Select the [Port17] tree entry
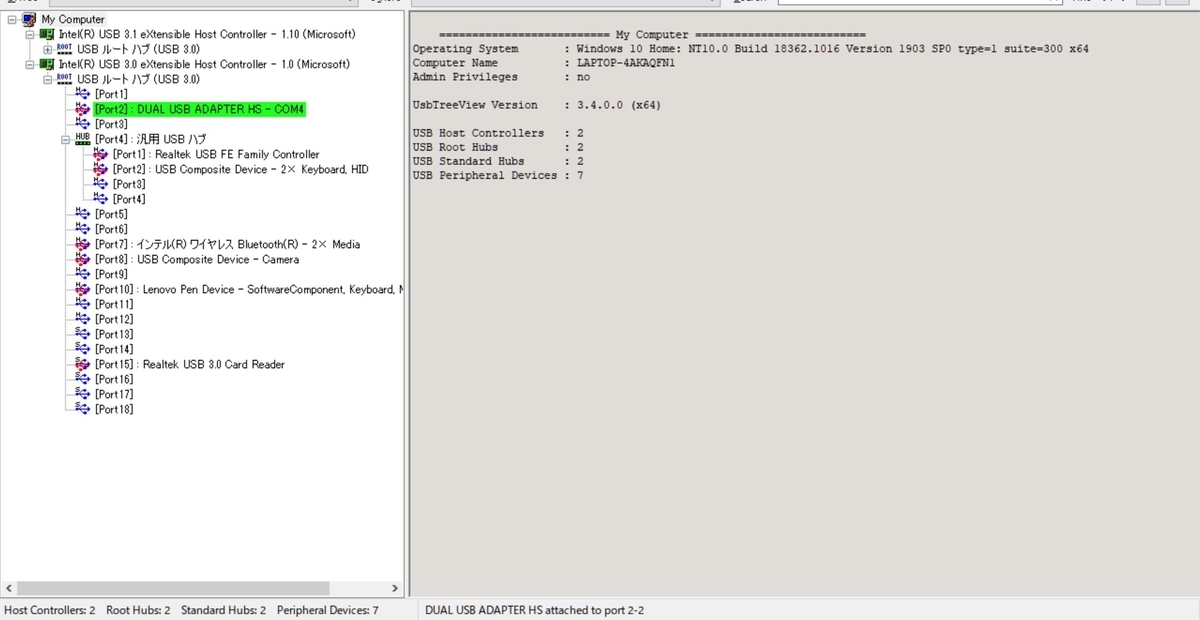The image size is (1200, 620). tap(114, 394)
